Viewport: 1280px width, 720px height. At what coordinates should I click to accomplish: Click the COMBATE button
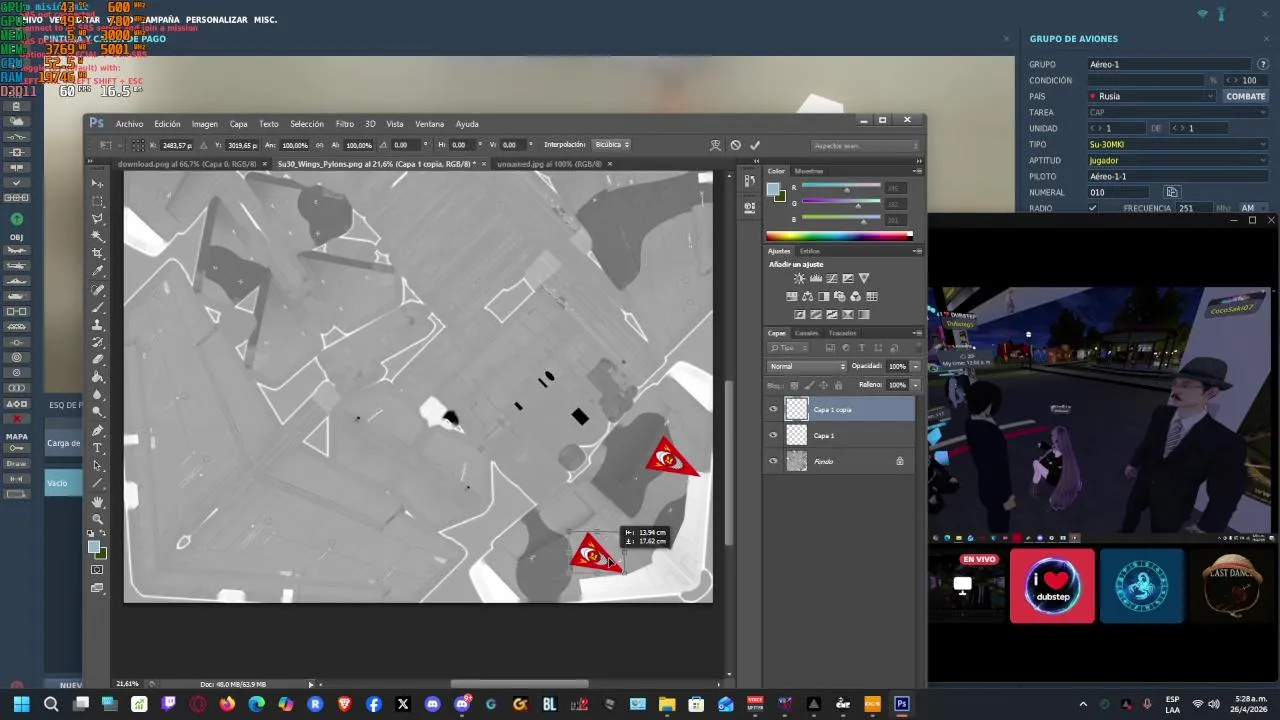click(1246, 96)
